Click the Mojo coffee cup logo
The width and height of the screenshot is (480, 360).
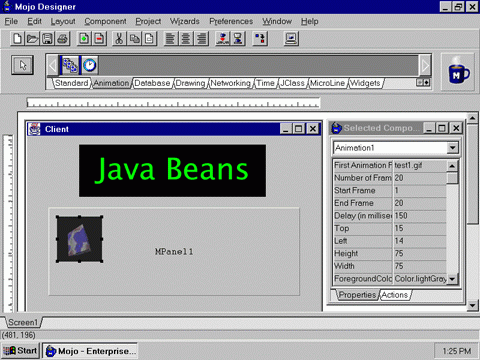tap(458, 72)
